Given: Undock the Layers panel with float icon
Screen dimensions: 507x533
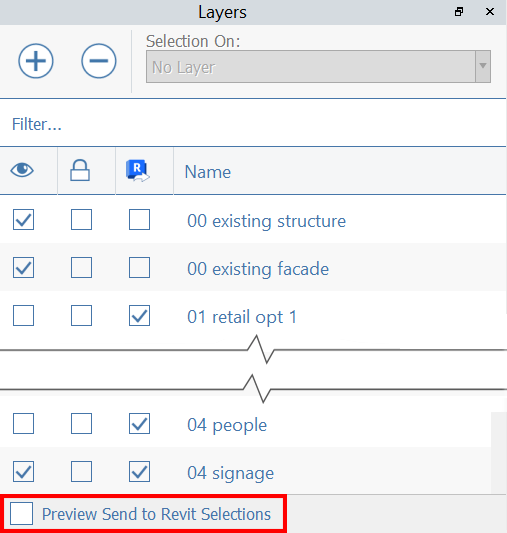Looking at the screenshot, I should tap(459, 12).
